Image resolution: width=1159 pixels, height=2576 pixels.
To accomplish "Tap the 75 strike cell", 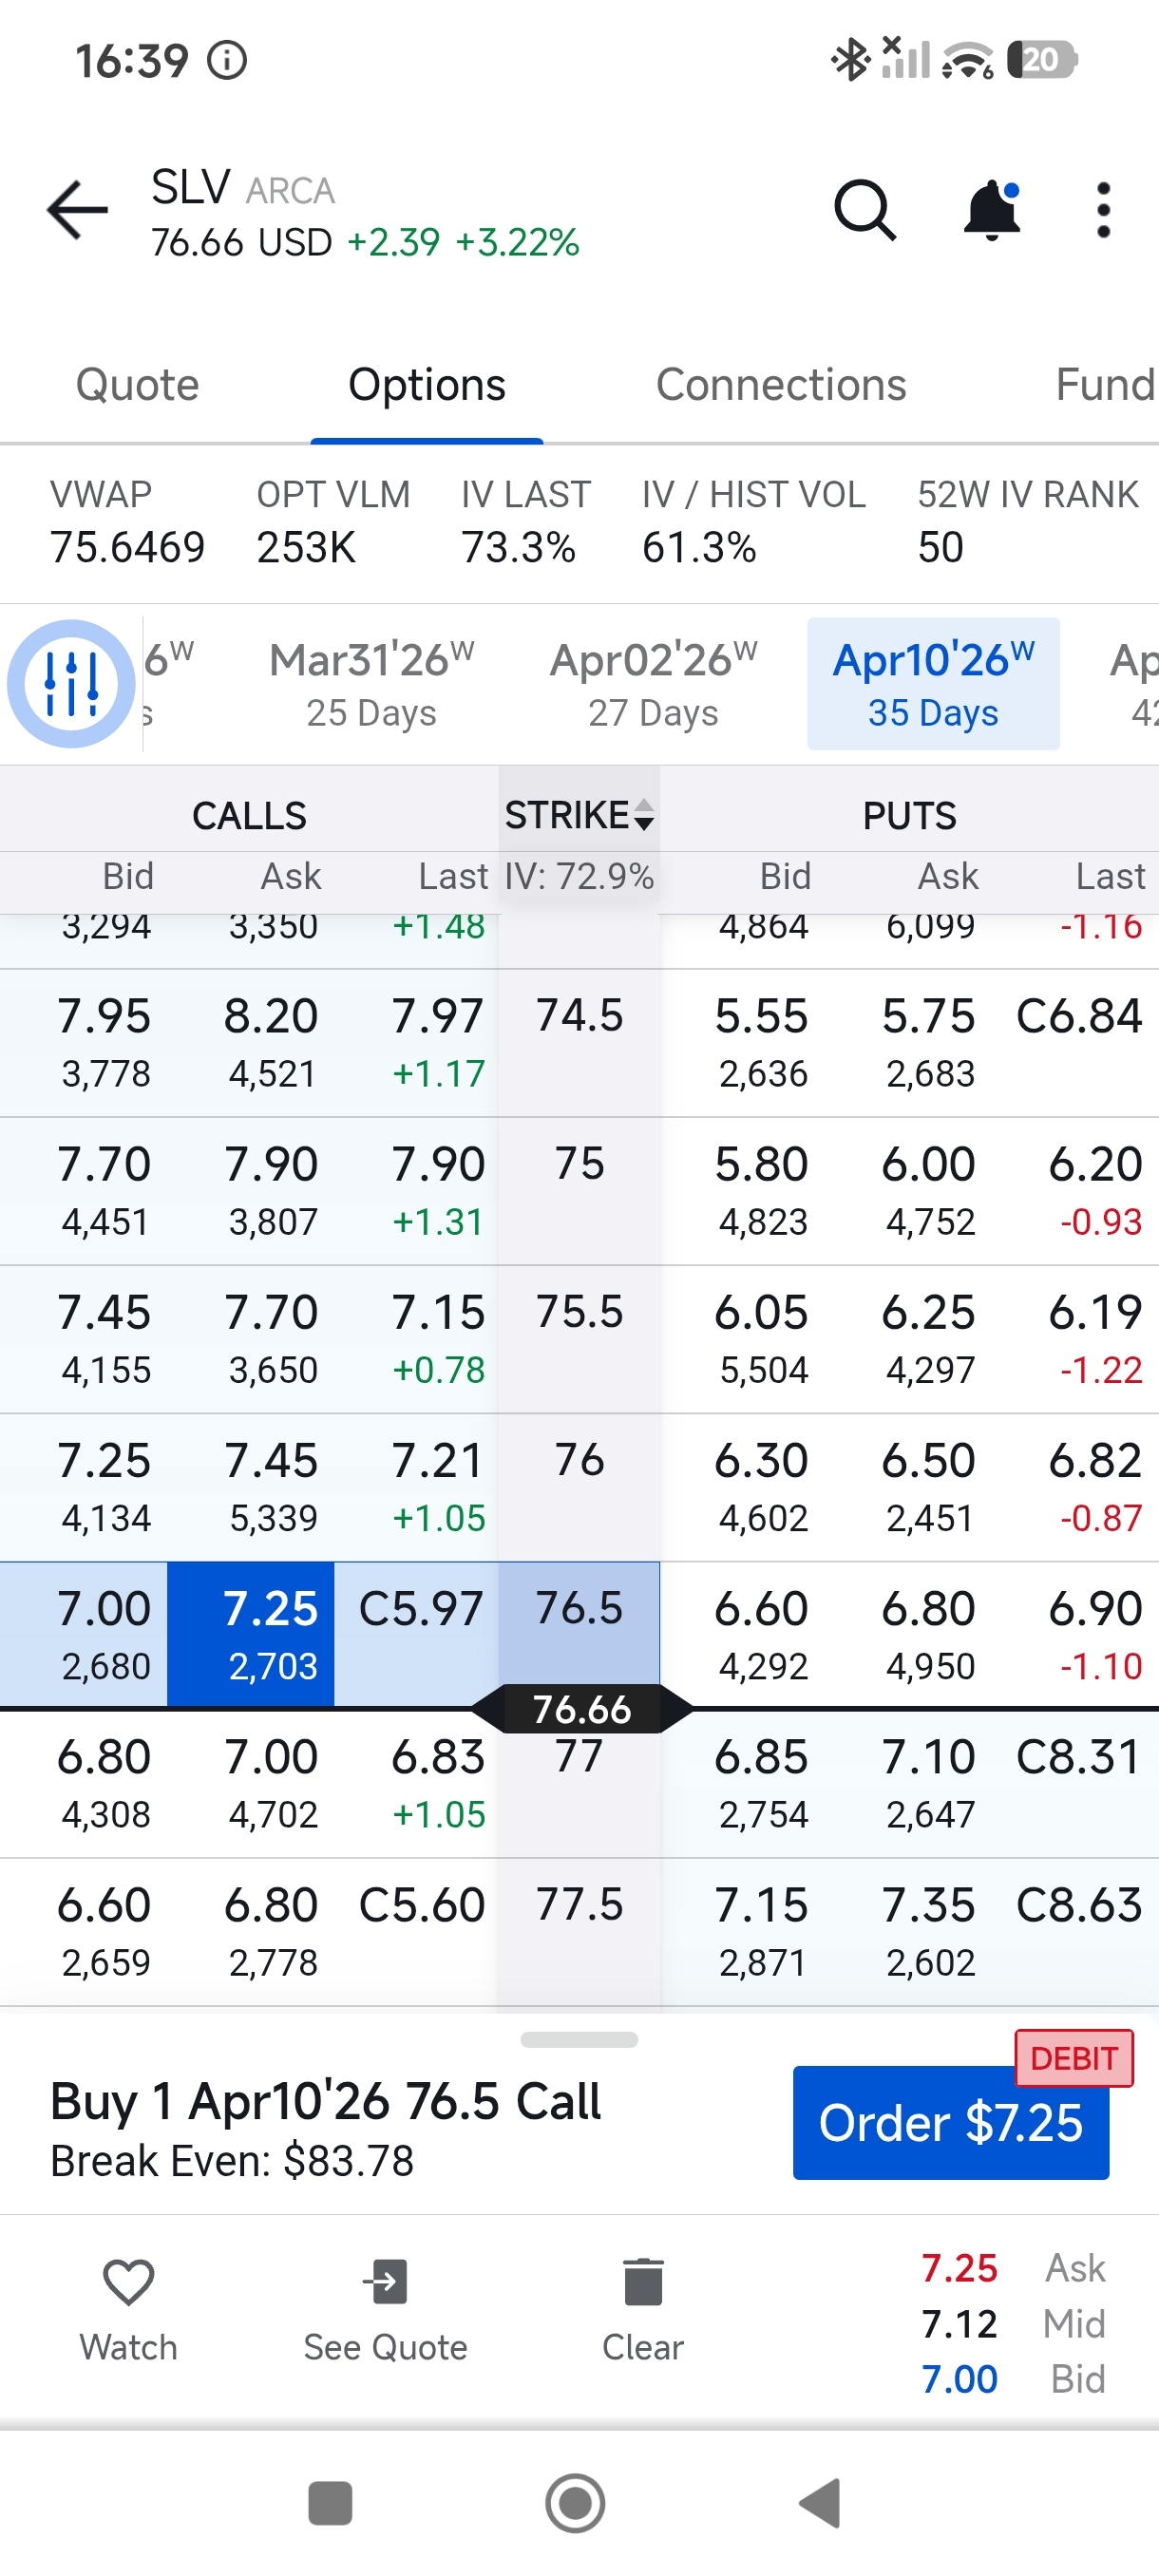I will tap(579, 1190).
